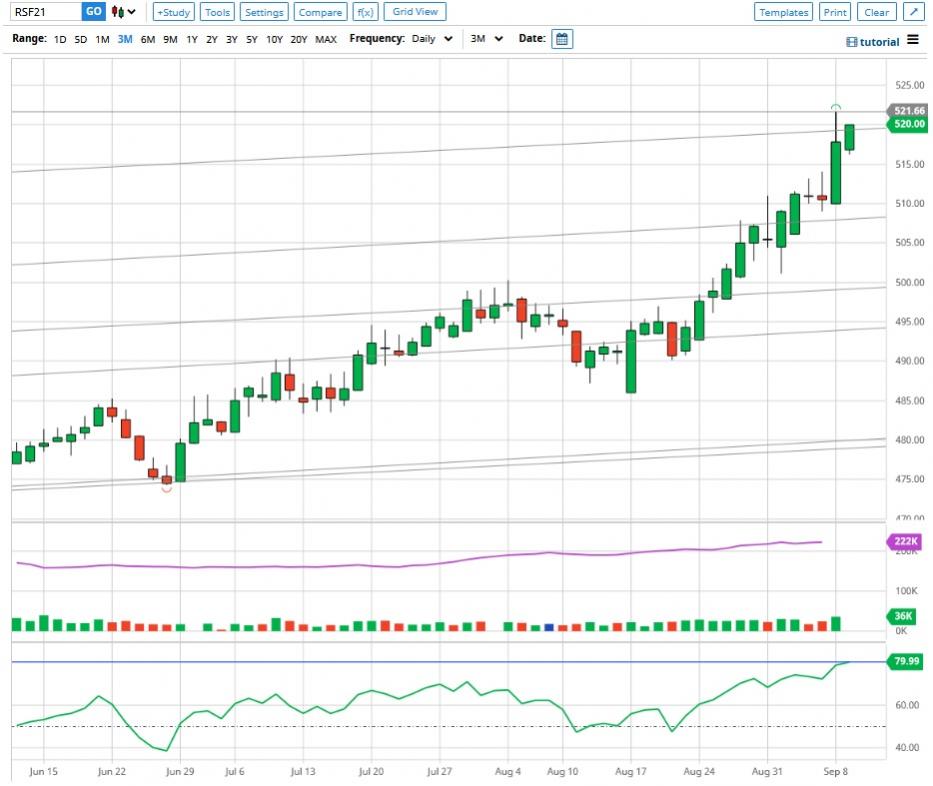
Task: Expand chart to full screen with arrow icon
Action: pyautogui.click(x=913, y=12)
